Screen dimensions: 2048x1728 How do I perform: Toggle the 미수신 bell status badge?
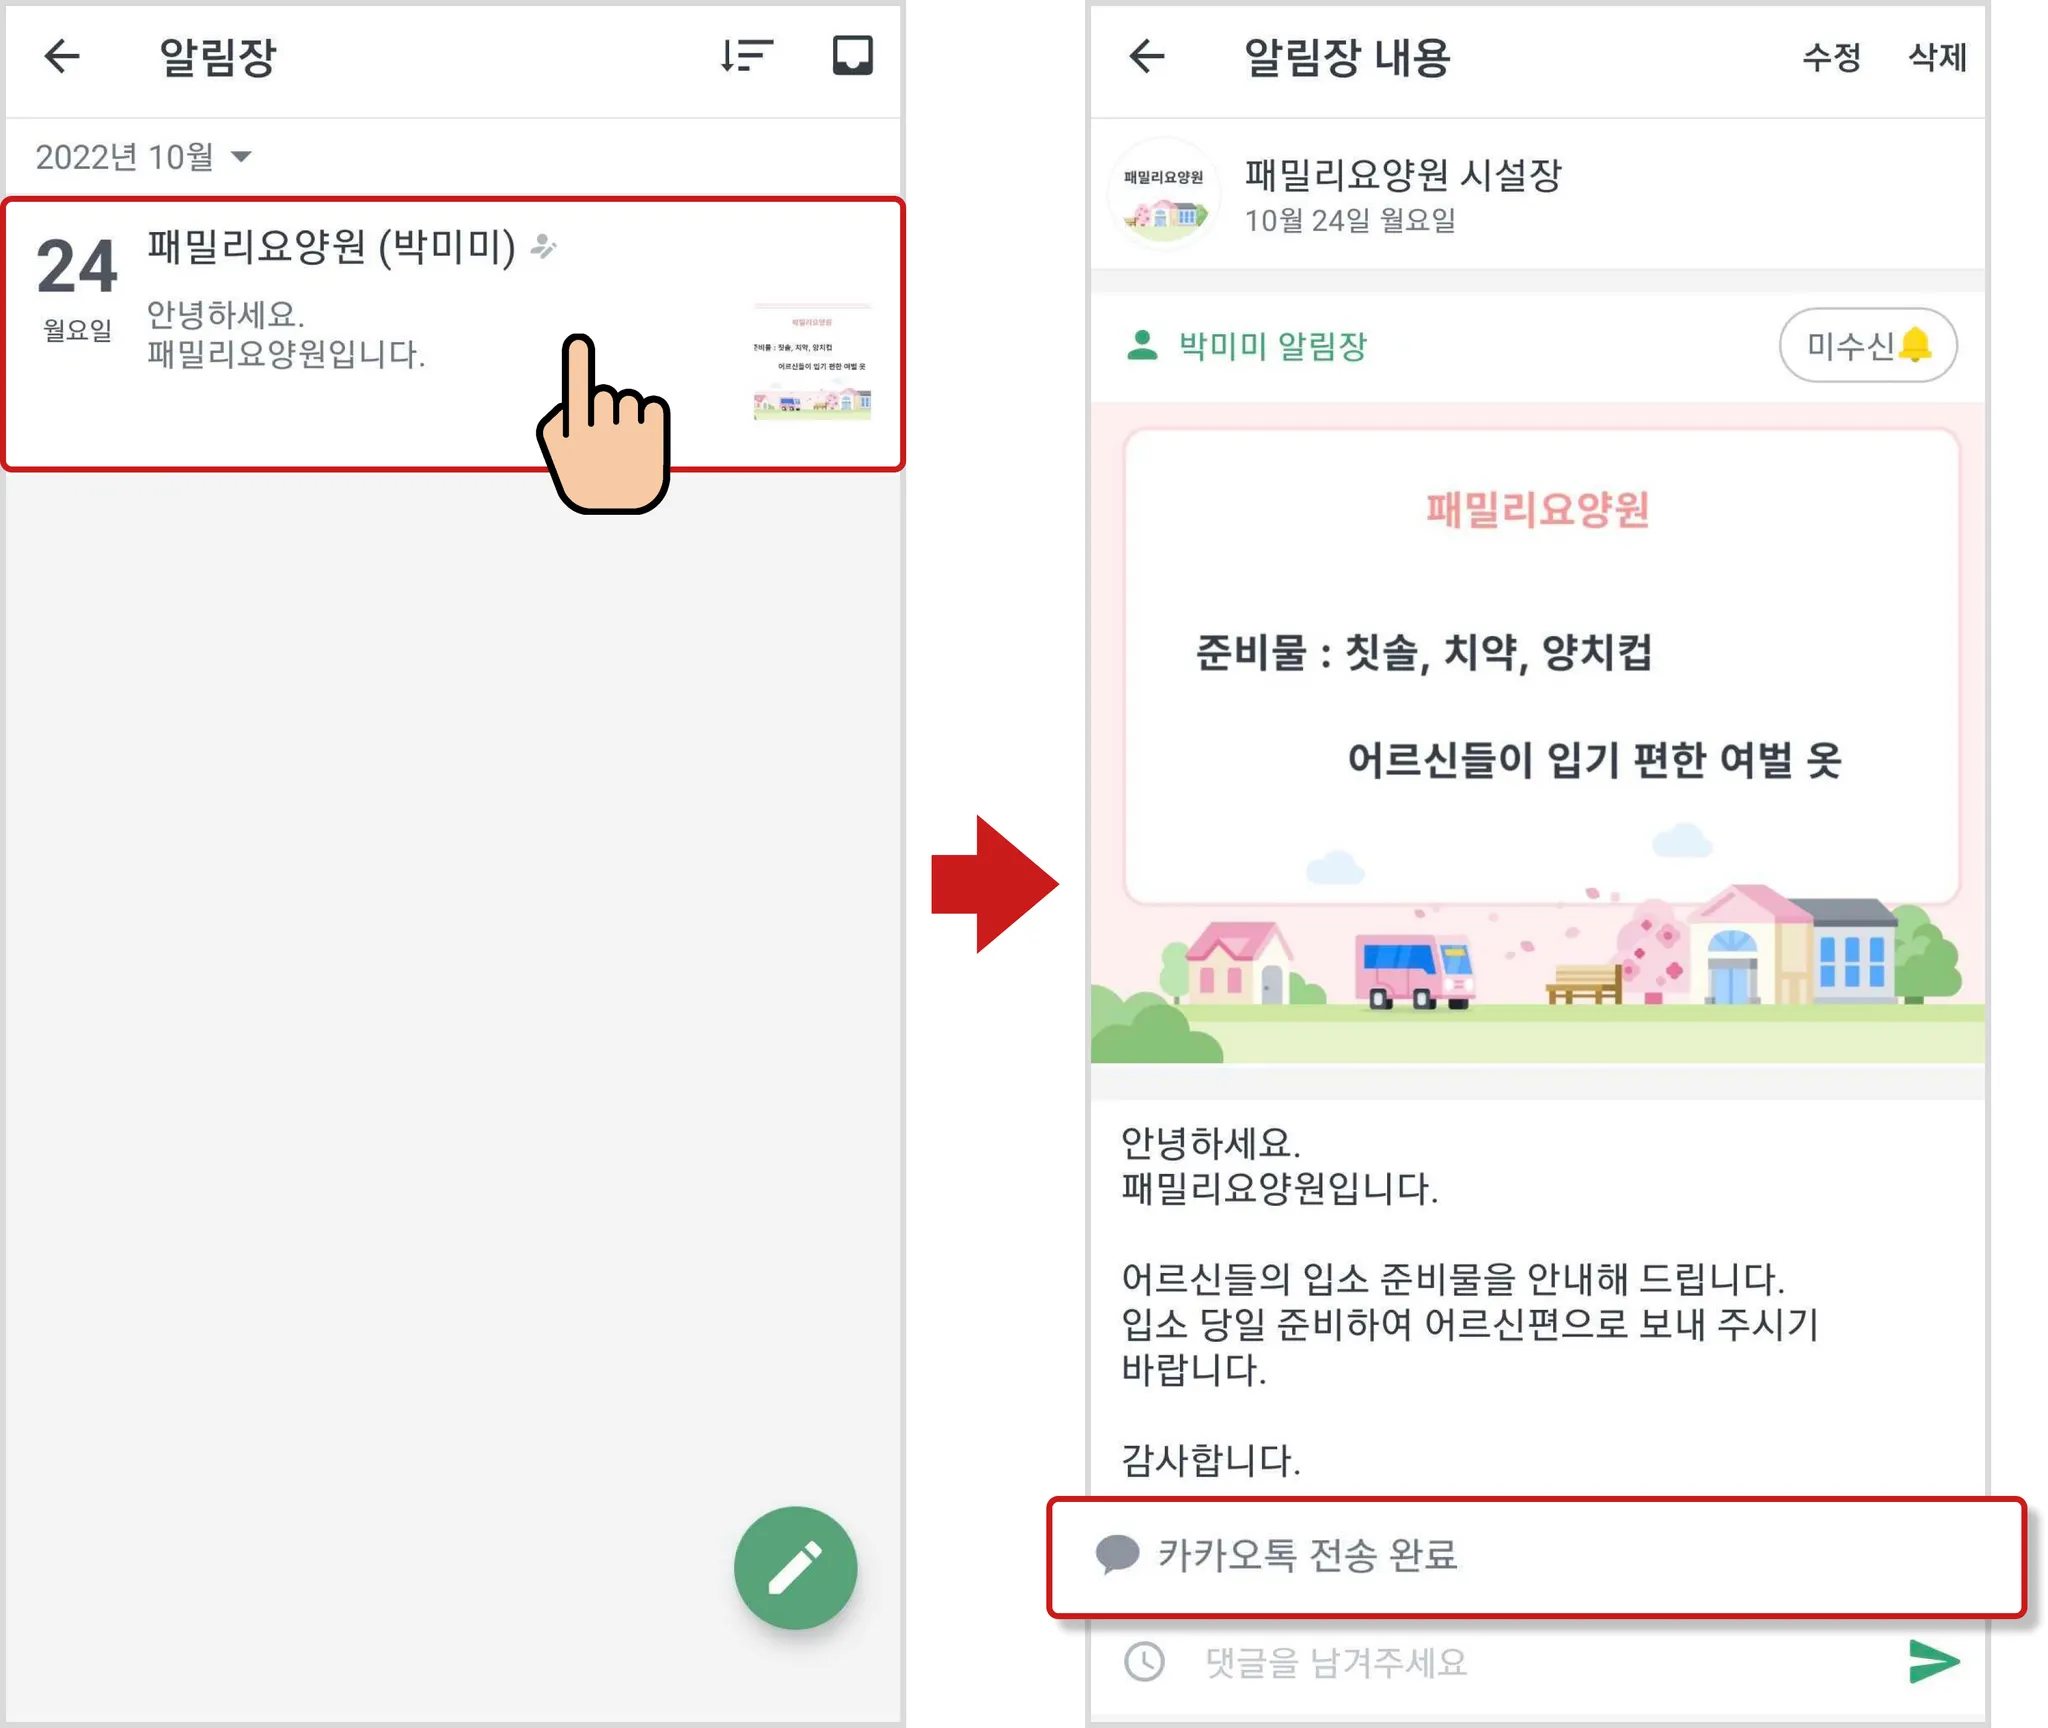tap(1867, 345)
